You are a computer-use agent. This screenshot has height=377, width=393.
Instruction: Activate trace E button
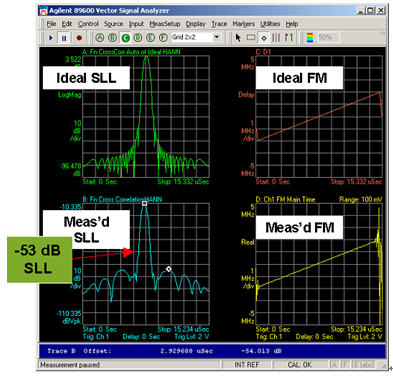point(150,38)
